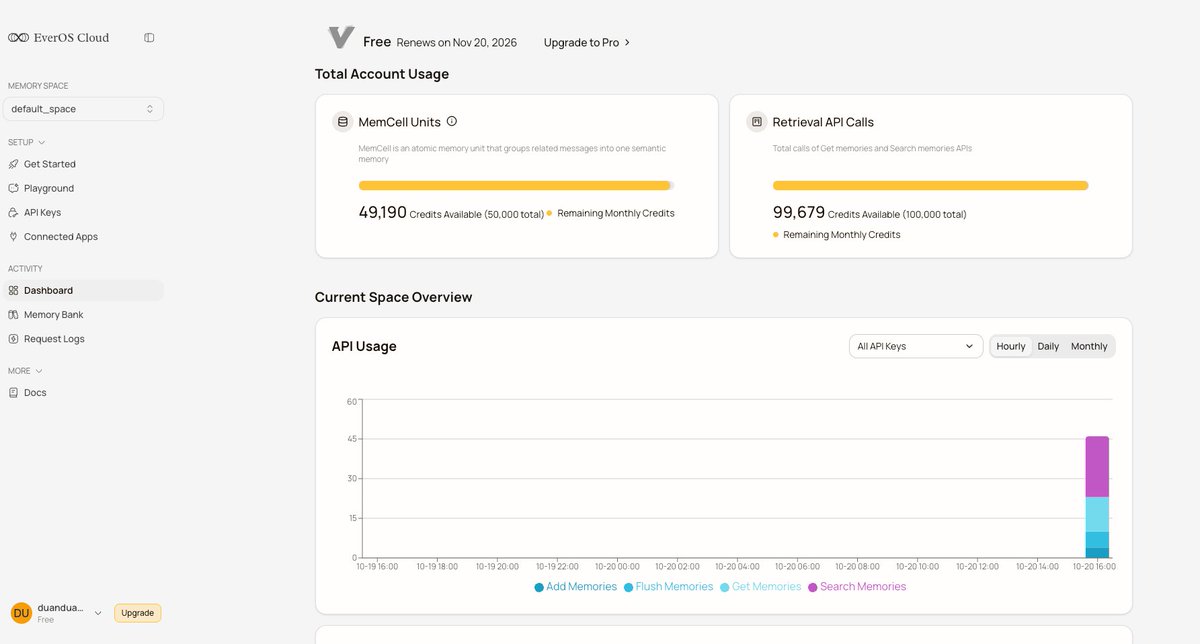Collapse the SETUP section chevron
This screenshot has height=644, width=1200.
click(42, 143)
